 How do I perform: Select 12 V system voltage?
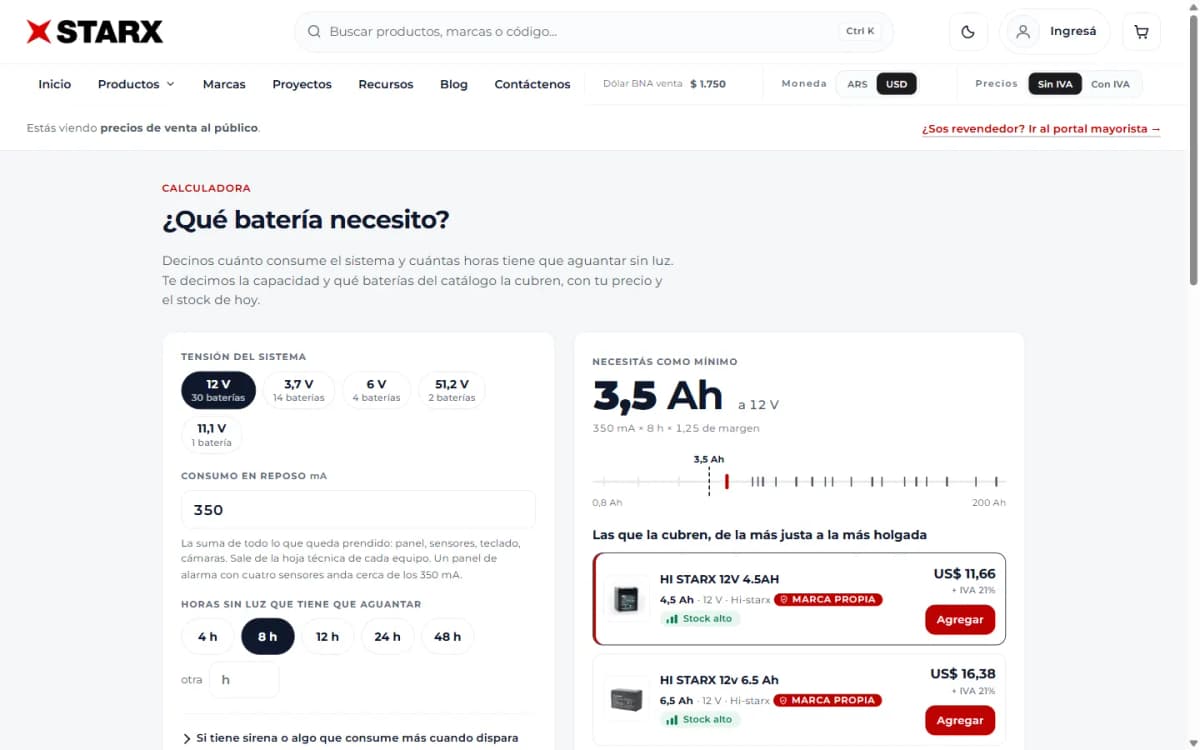[x=218, y=390]
